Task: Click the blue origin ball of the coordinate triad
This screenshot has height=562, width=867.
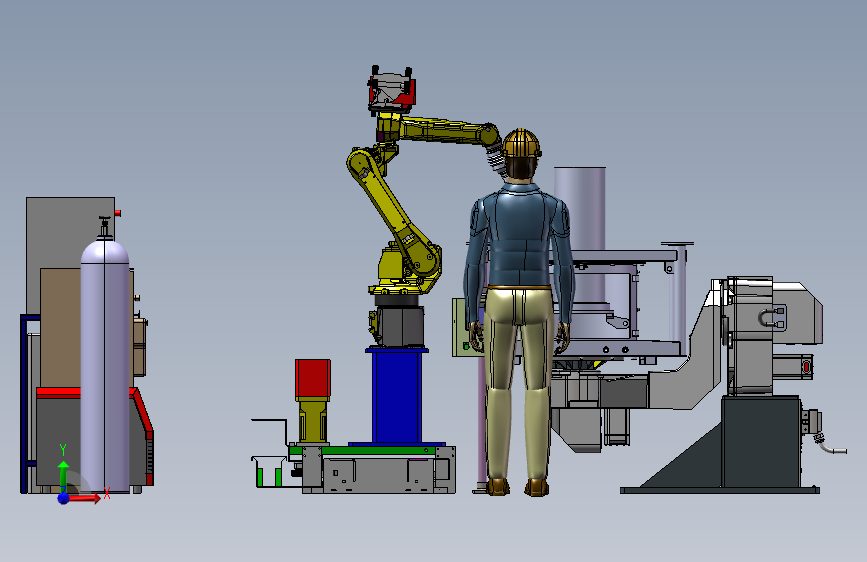Action: 63,498
